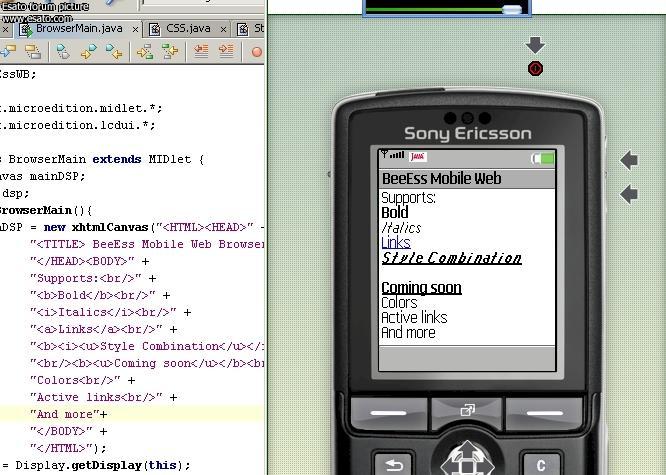Click the "<a>Links</a><br/>" code line
Viewport: 666px width, 475px height.
tap(104, 329)
